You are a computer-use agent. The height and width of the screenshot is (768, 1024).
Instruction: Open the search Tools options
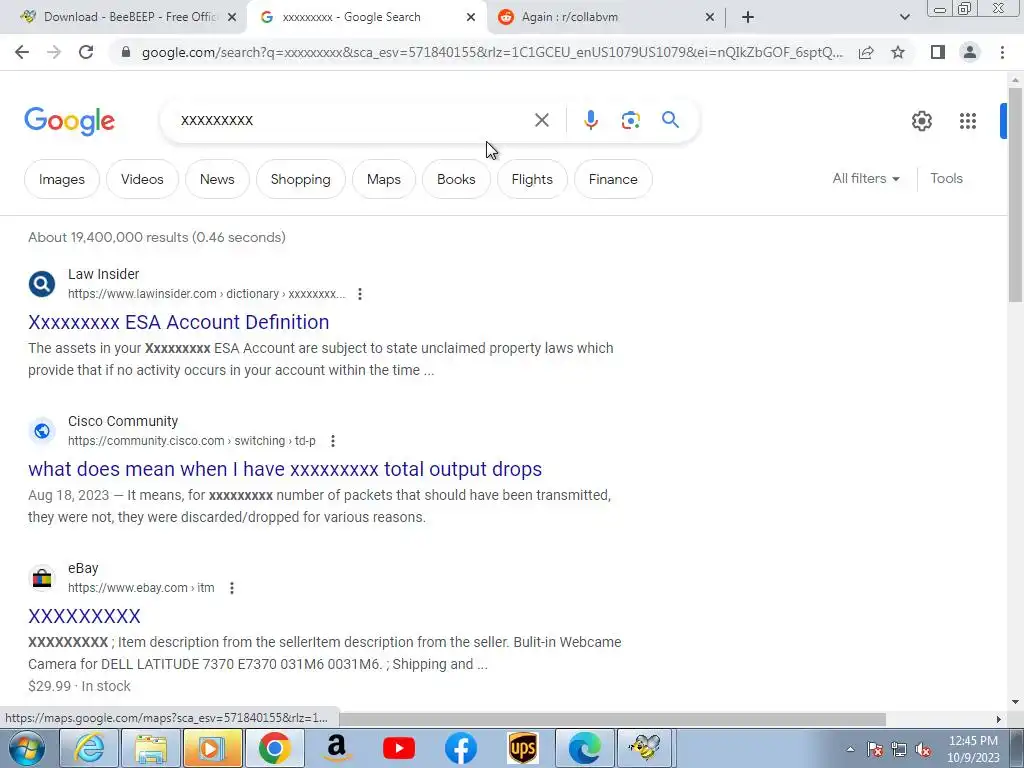(x=946, y=178)
